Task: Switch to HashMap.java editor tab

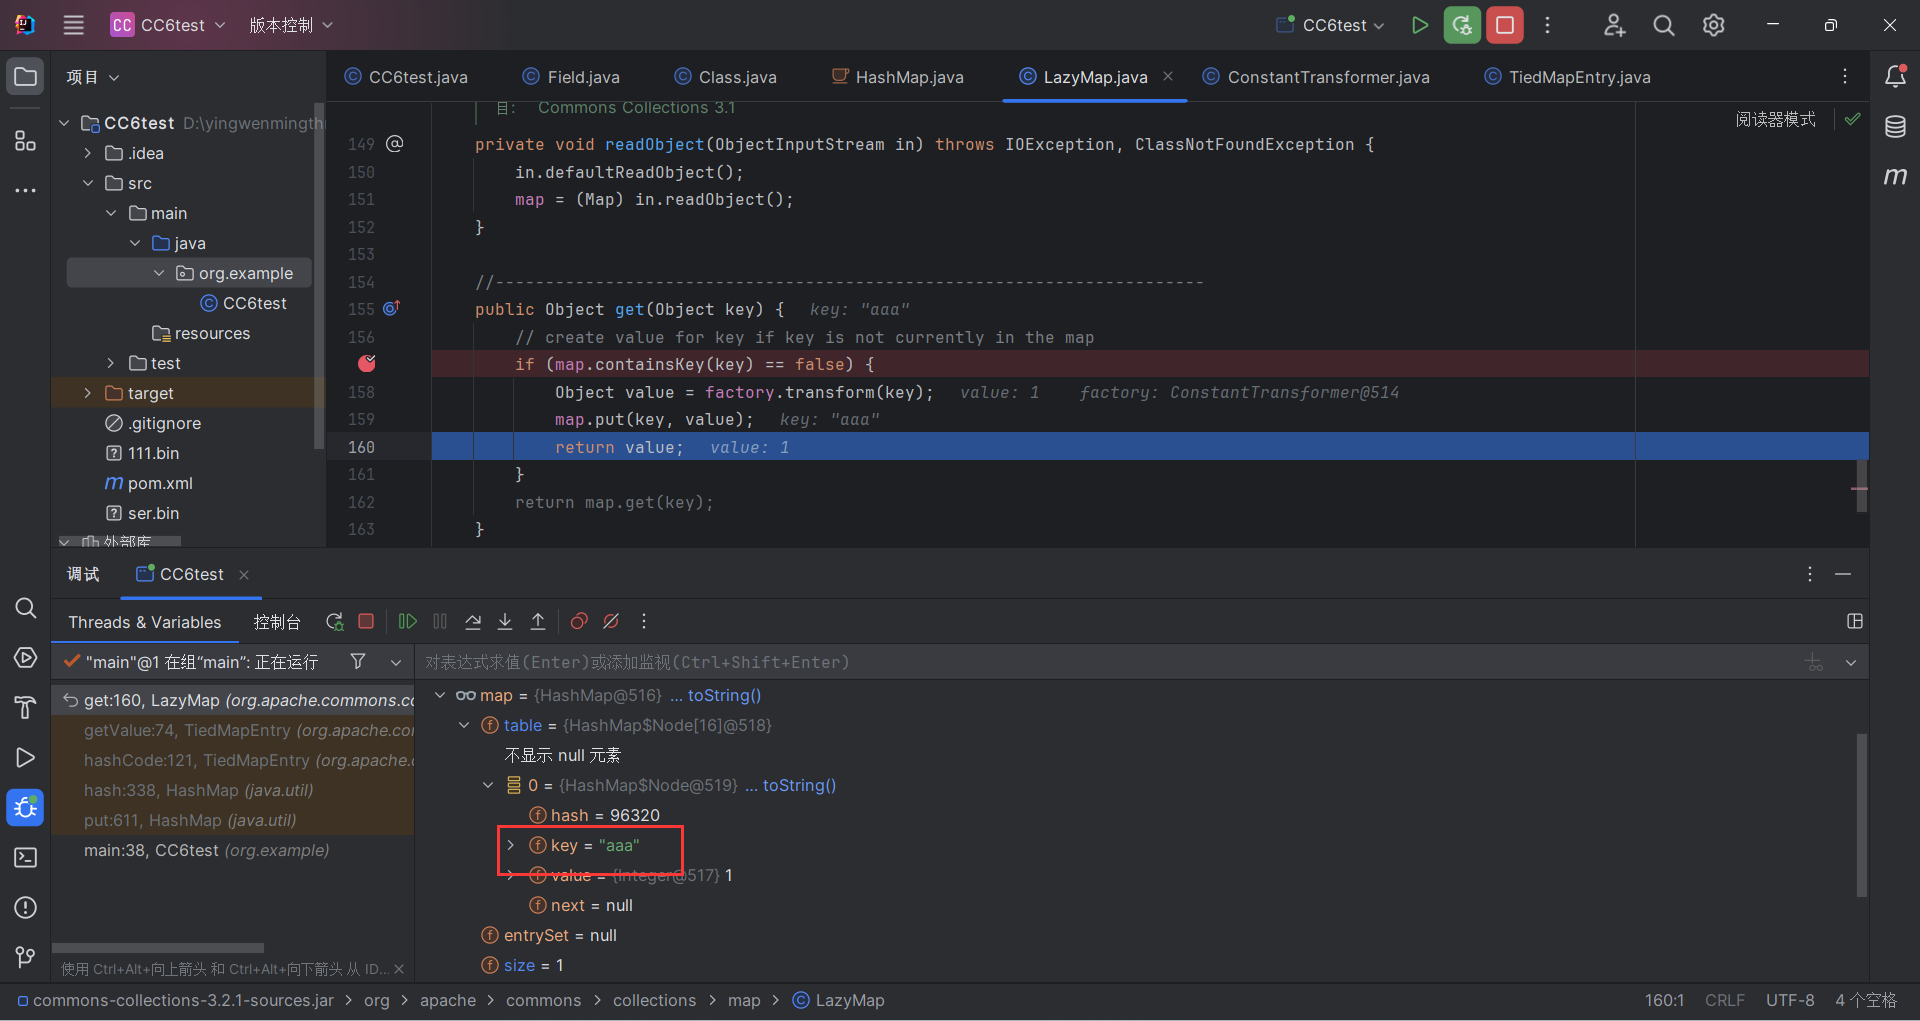Action: pos(898,77)
